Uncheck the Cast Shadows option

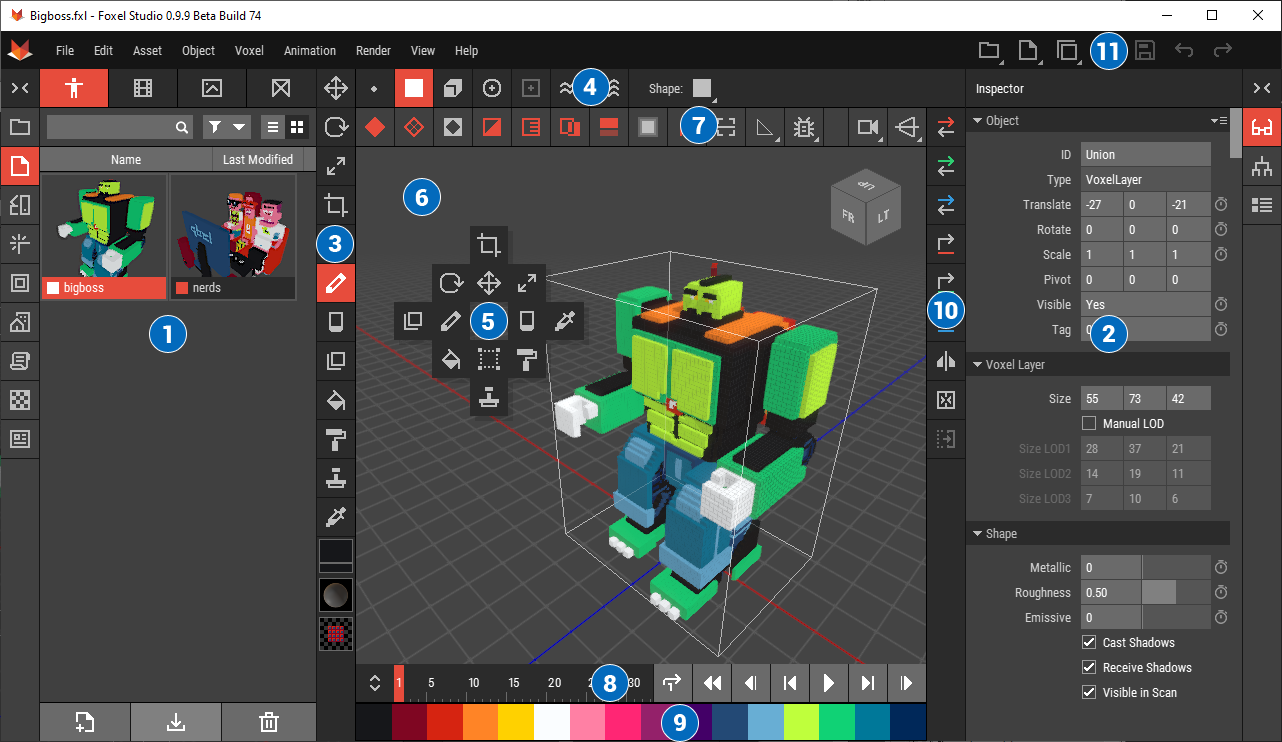(x=1088, y=642)
